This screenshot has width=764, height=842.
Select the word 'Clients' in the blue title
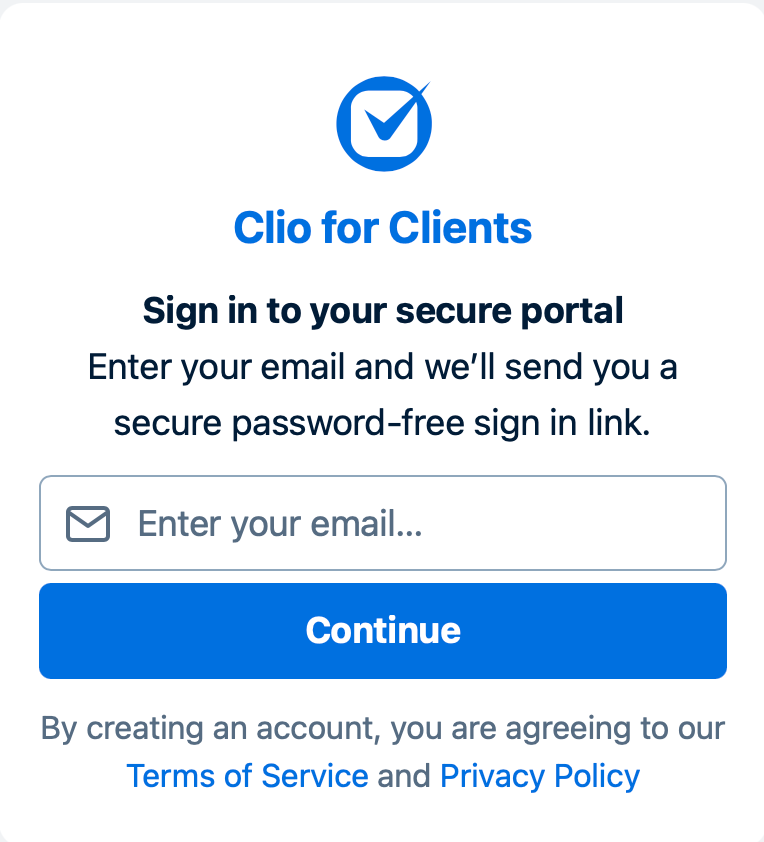[460, 228]
